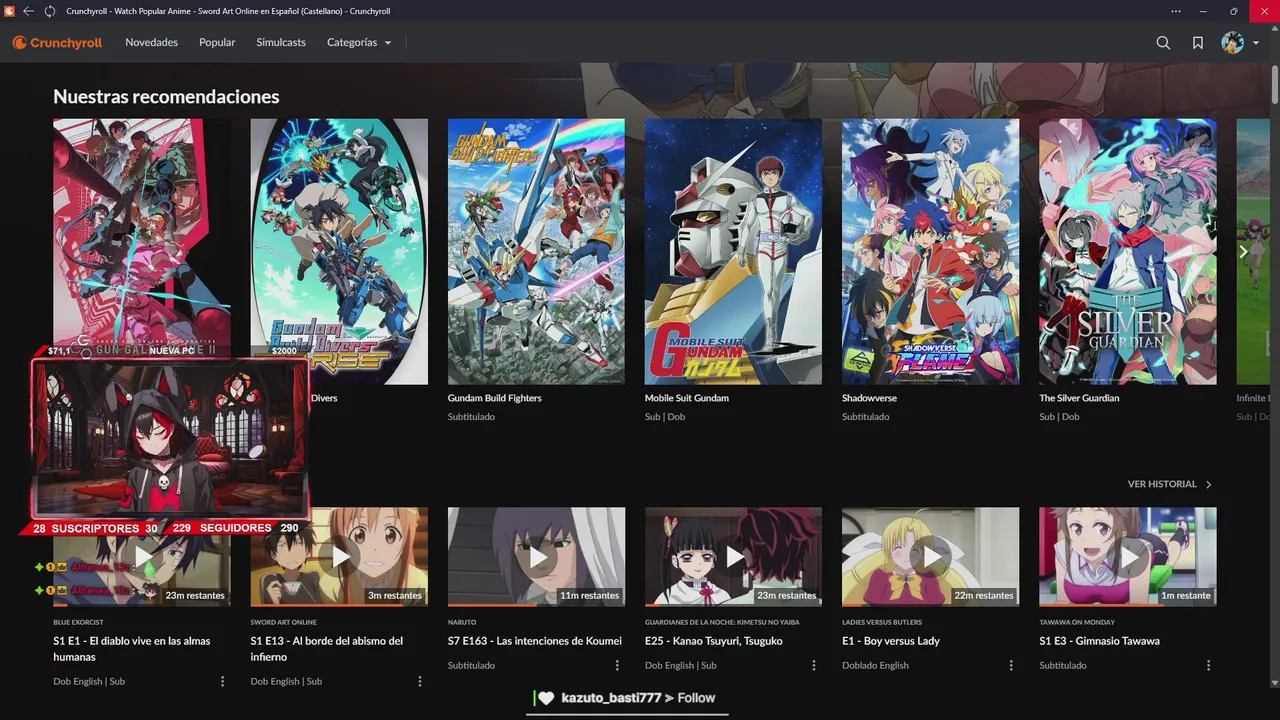Open Gundam Build Divers poster
1280x720 pixels.
339,252
